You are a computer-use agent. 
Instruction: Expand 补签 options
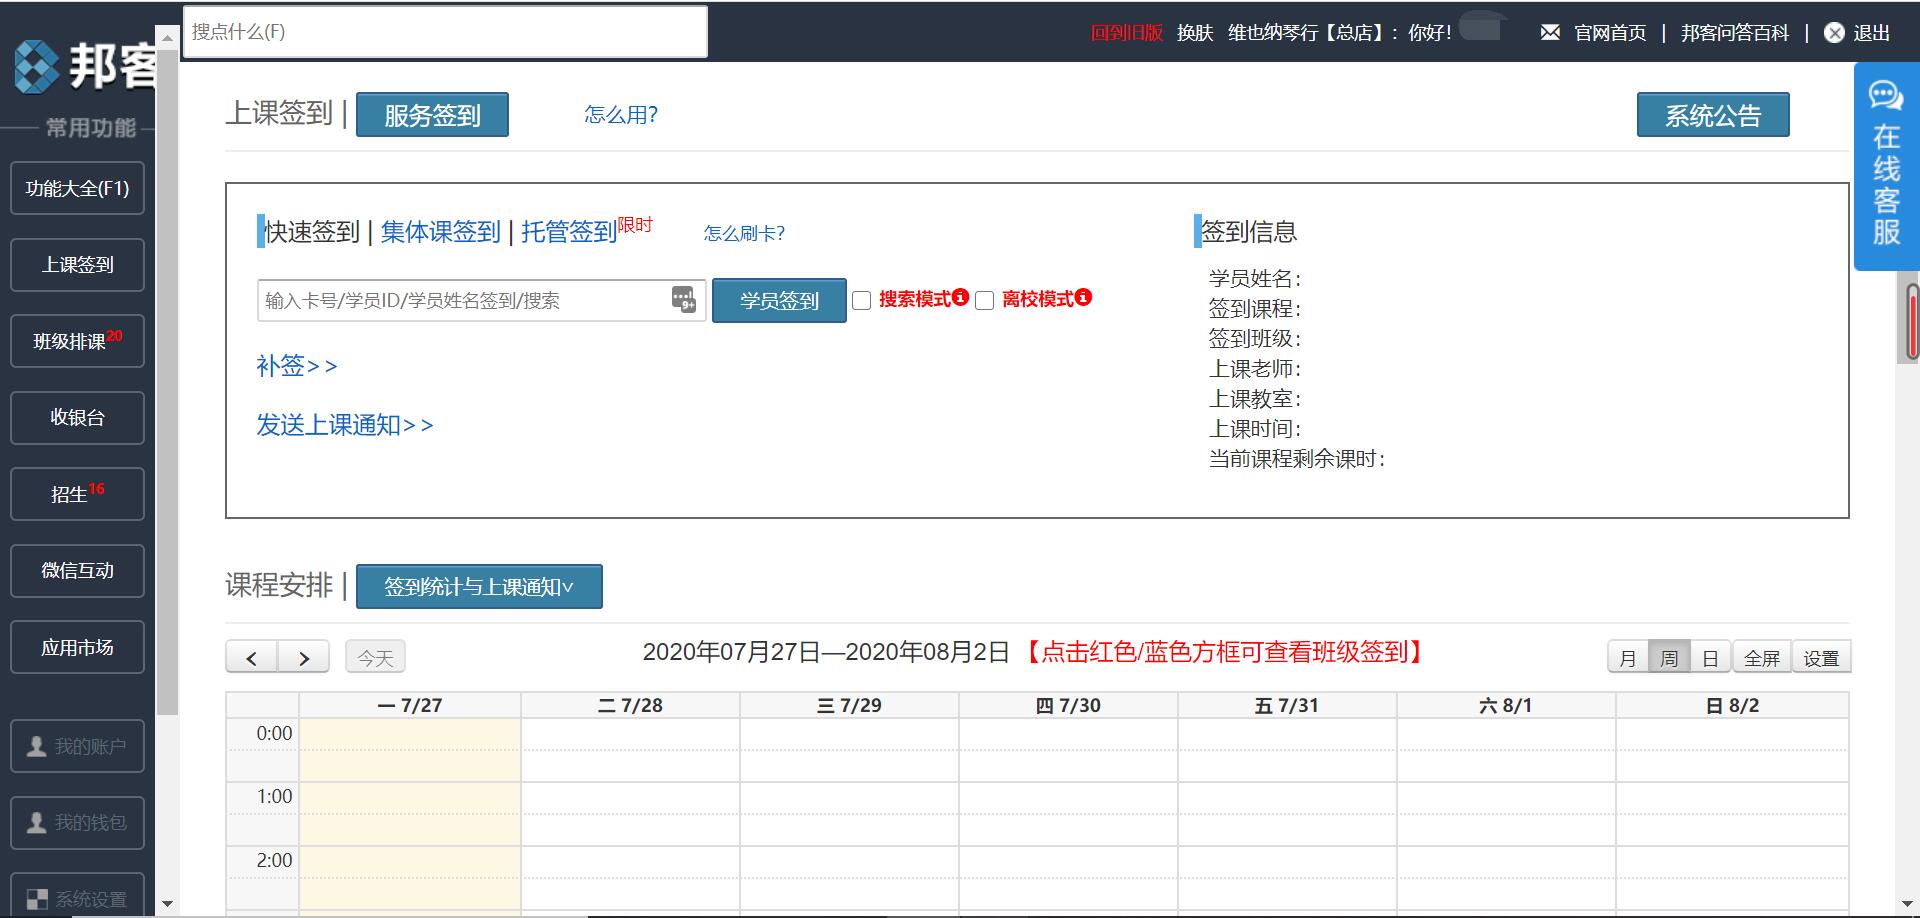(297, 366)
